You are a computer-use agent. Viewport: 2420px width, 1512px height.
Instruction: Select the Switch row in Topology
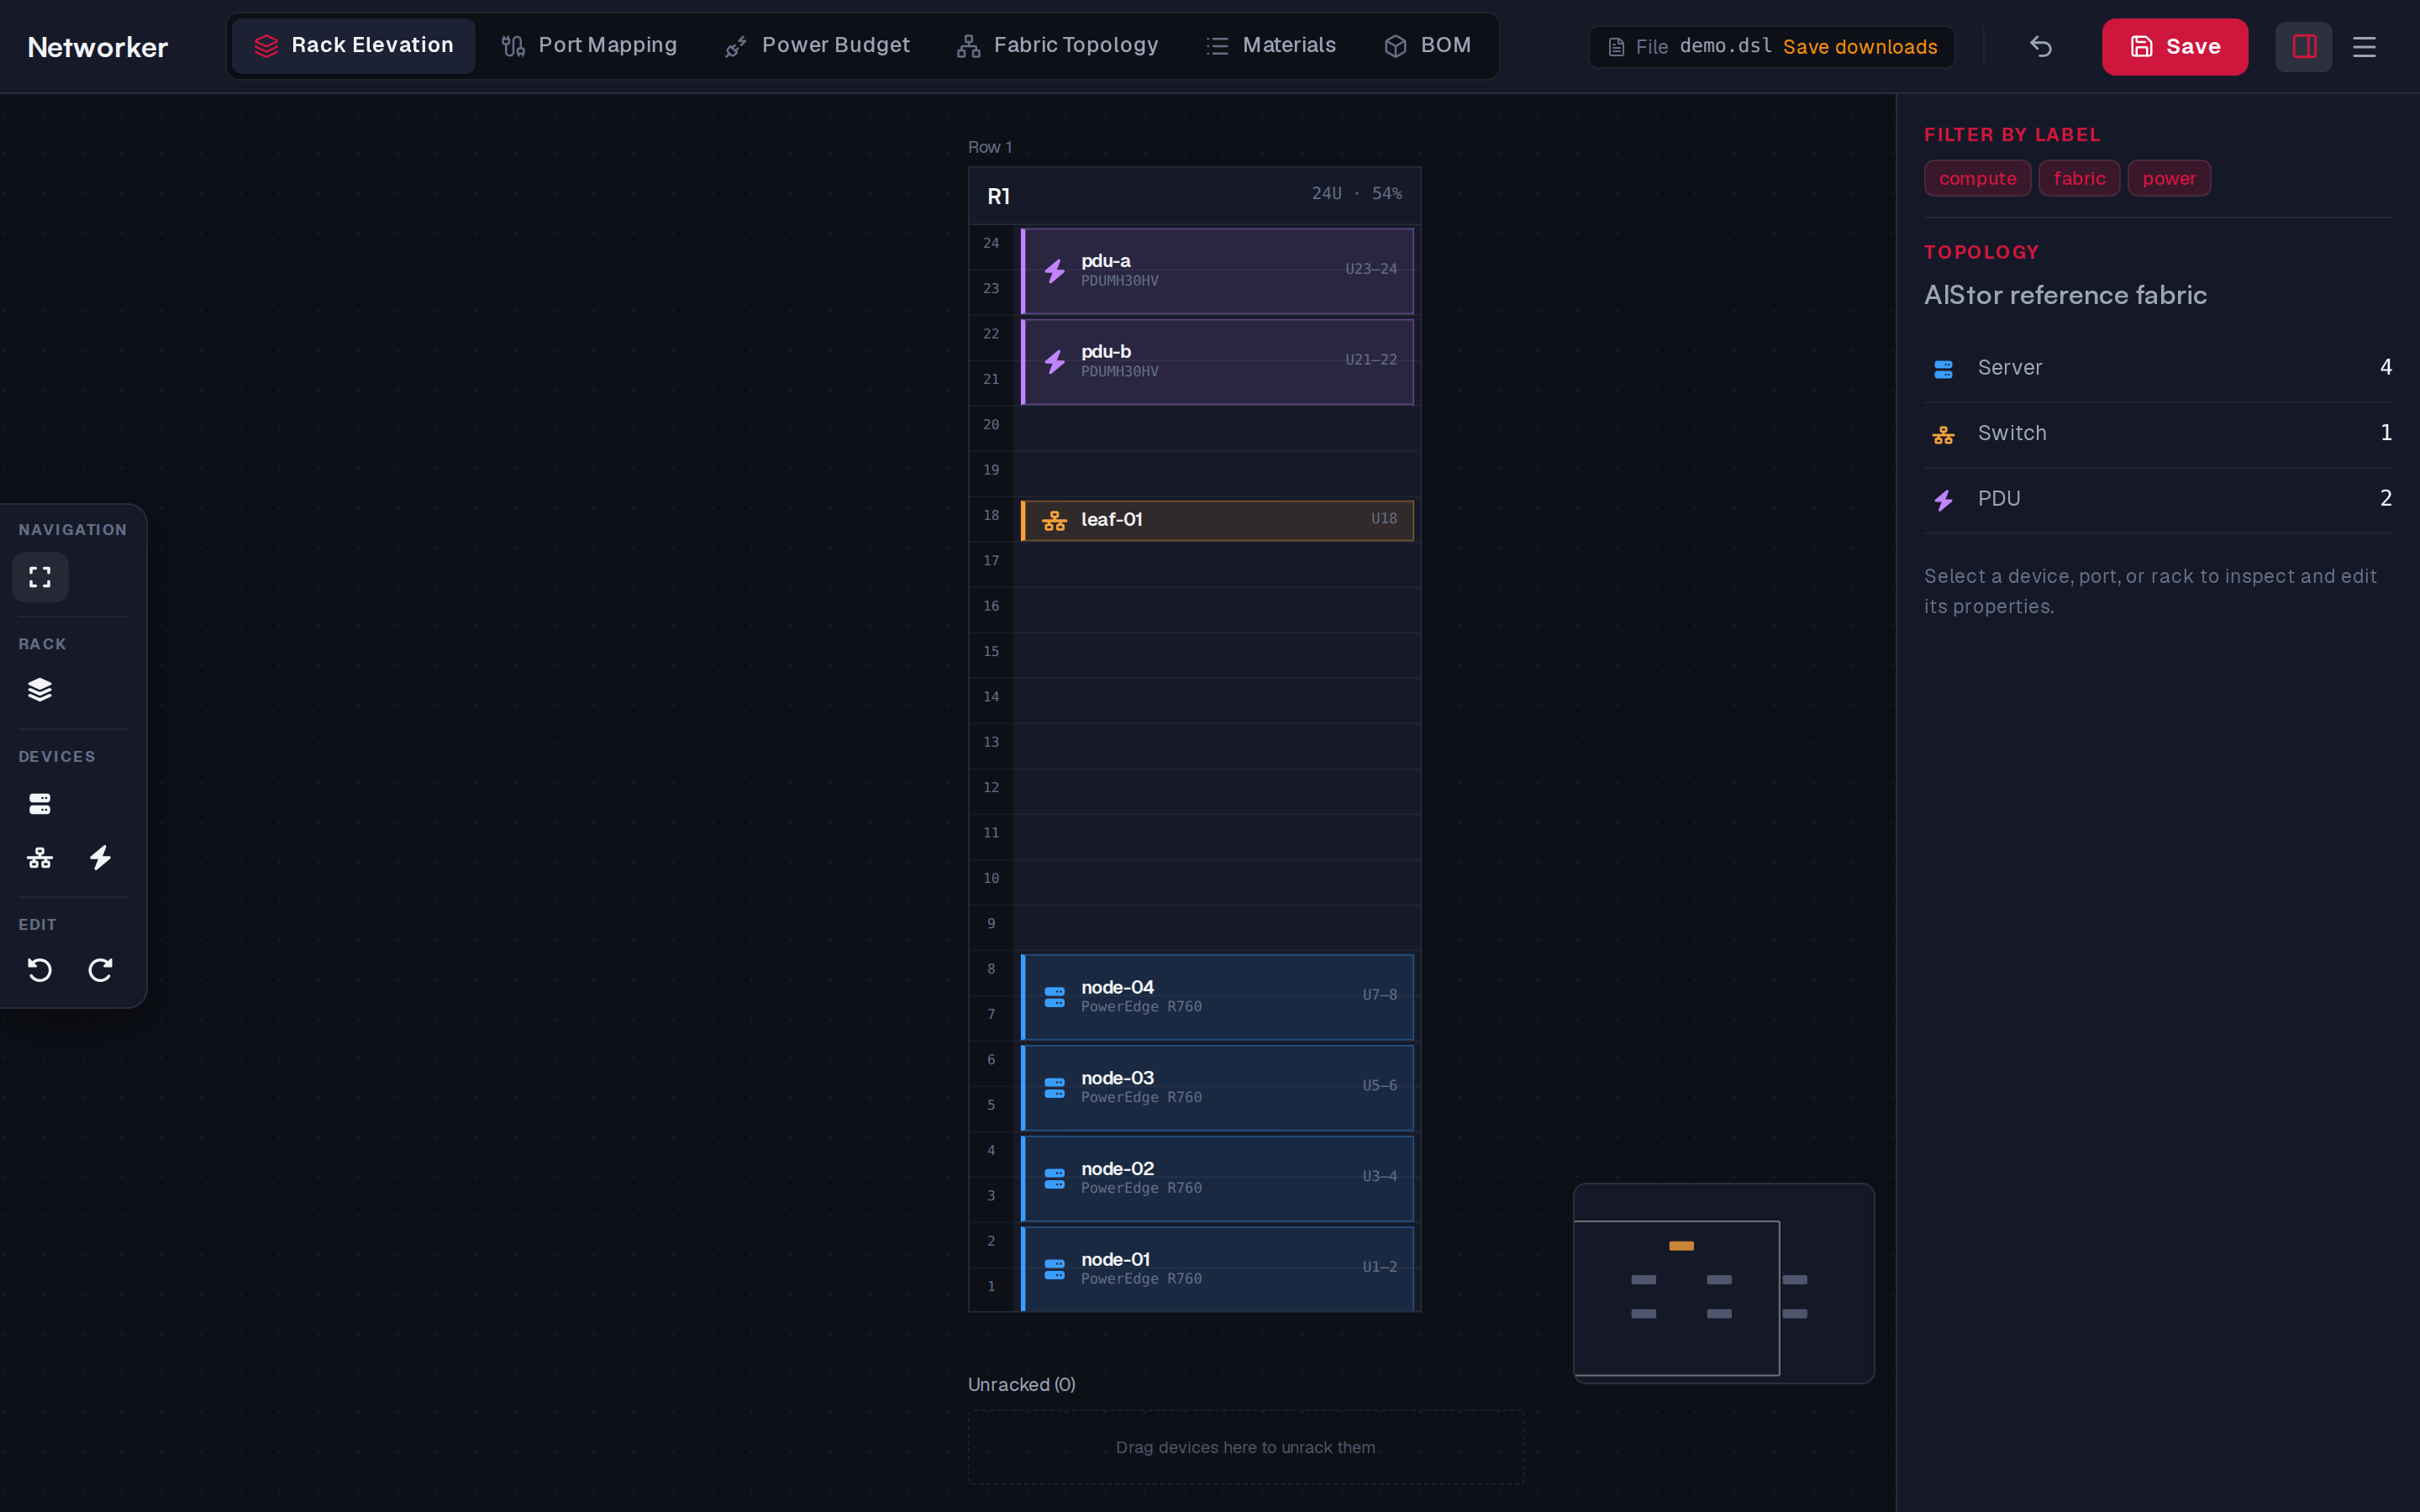click(2157, 434)
